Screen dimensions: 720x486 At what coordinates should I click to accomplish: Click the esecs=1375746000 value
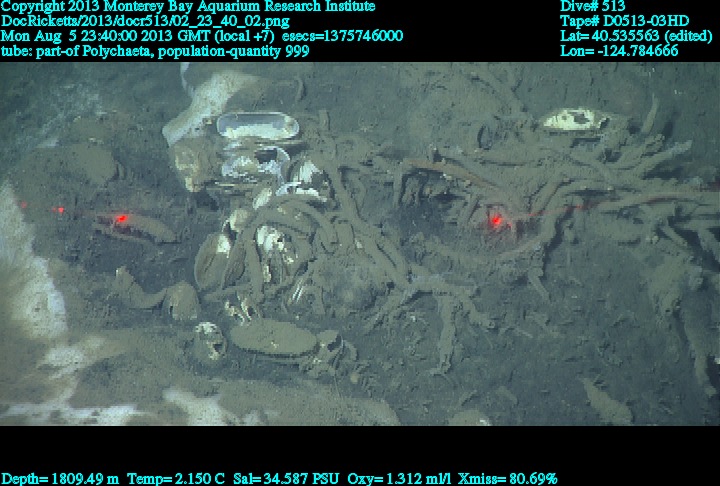(343, 36)
